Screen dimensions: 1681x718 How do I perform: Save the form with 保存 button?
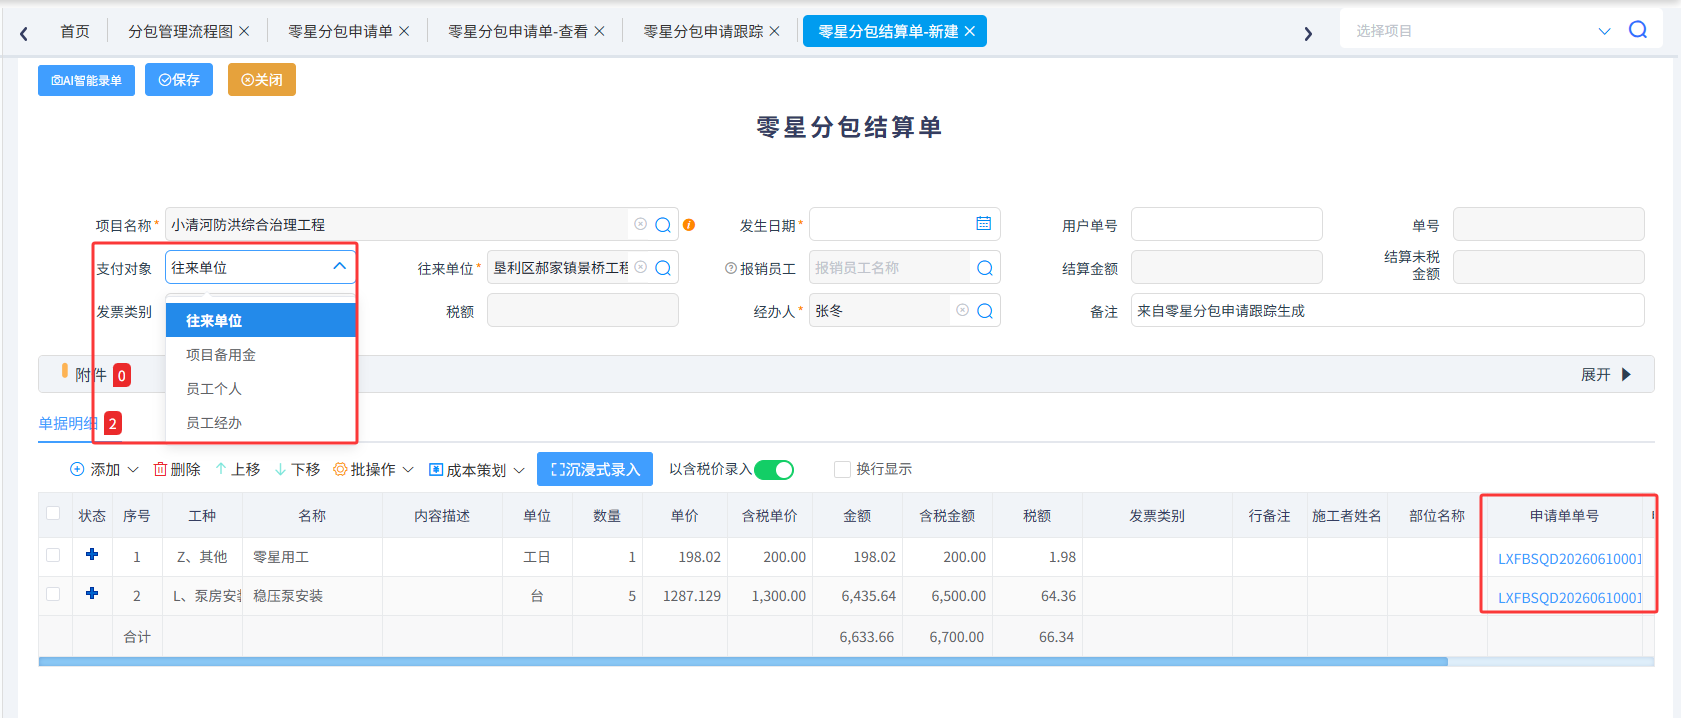click(179, 80)
